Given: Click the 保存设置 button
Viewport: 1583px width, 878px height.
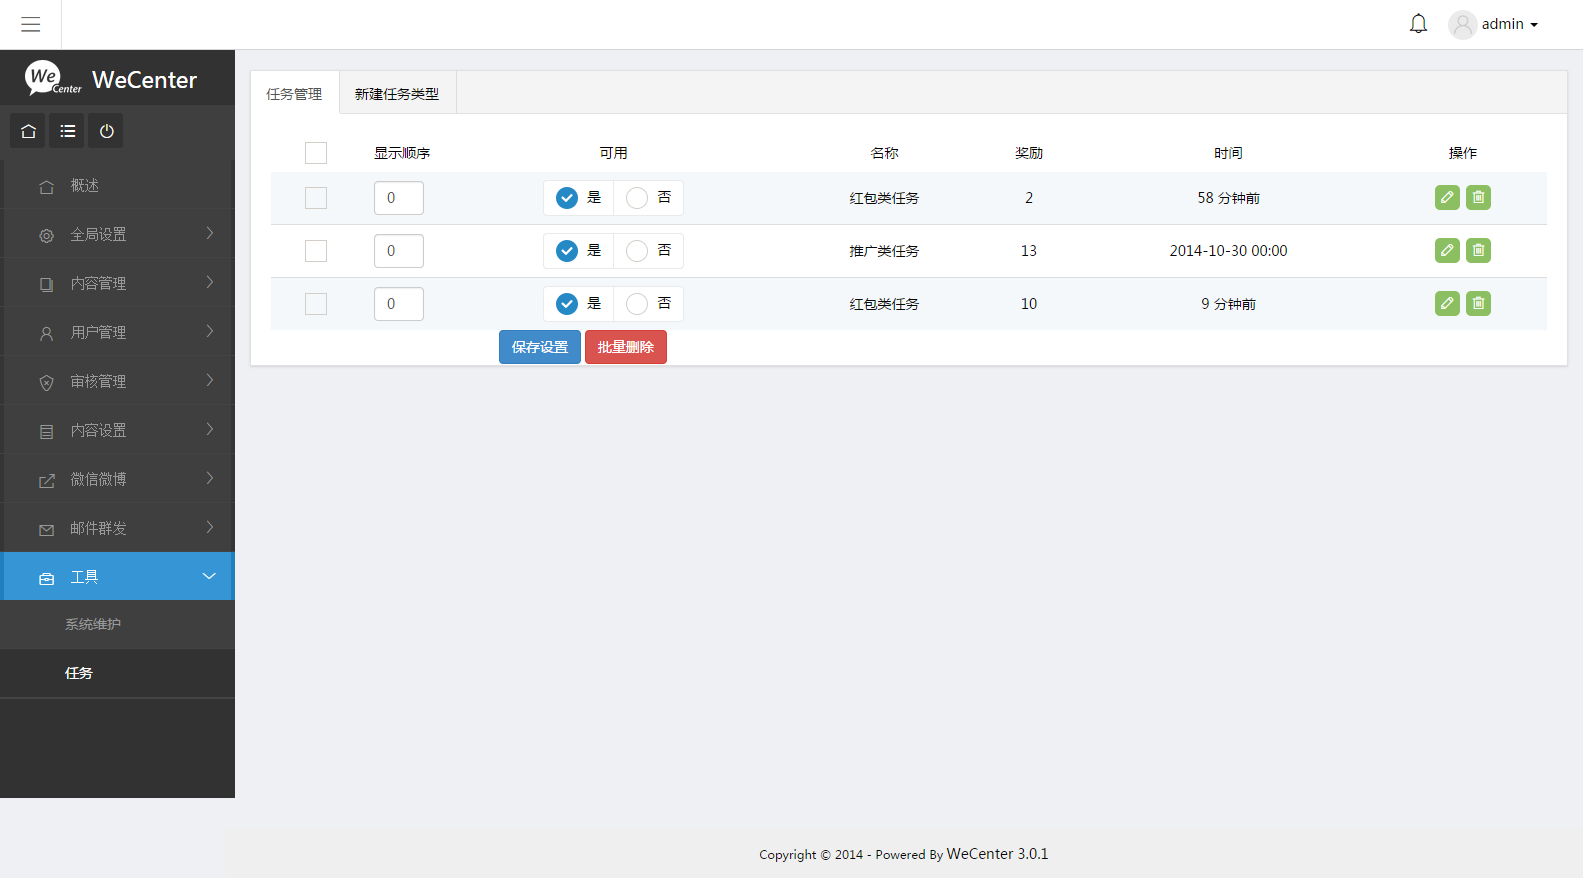Looking at the screenshot, I should (540, 347).
